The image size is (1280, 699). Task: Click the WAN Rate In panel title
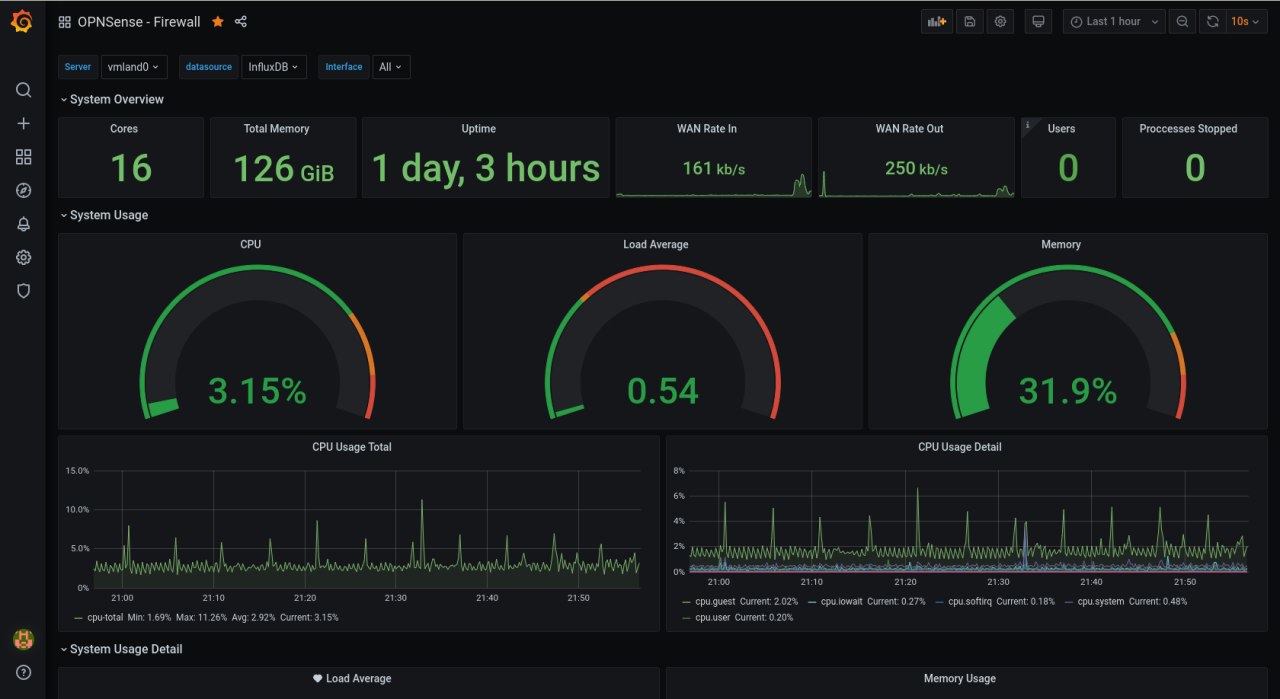tap(707, 129)
